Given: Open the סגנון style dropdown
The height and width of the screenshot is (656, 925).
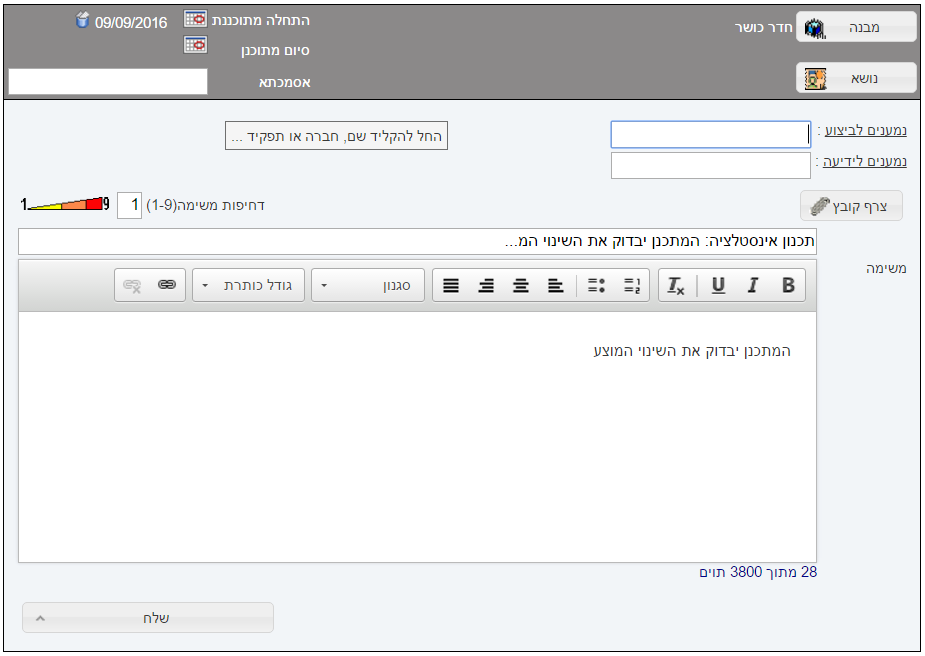Looking at the screenshot, I should (367, 286).
